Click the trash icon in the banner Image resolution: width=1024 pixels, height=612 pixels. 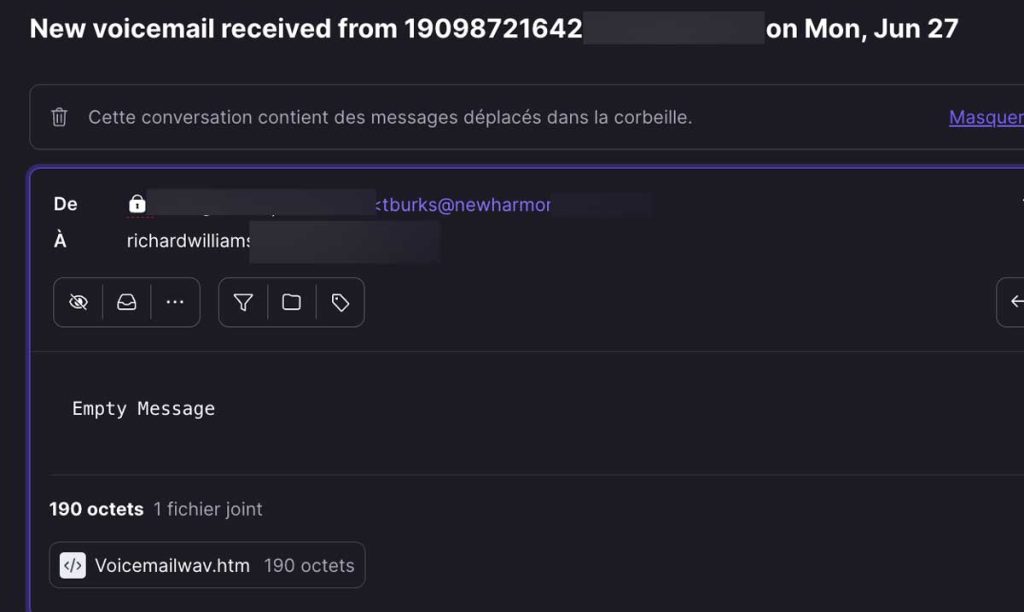tap(59, 117)
